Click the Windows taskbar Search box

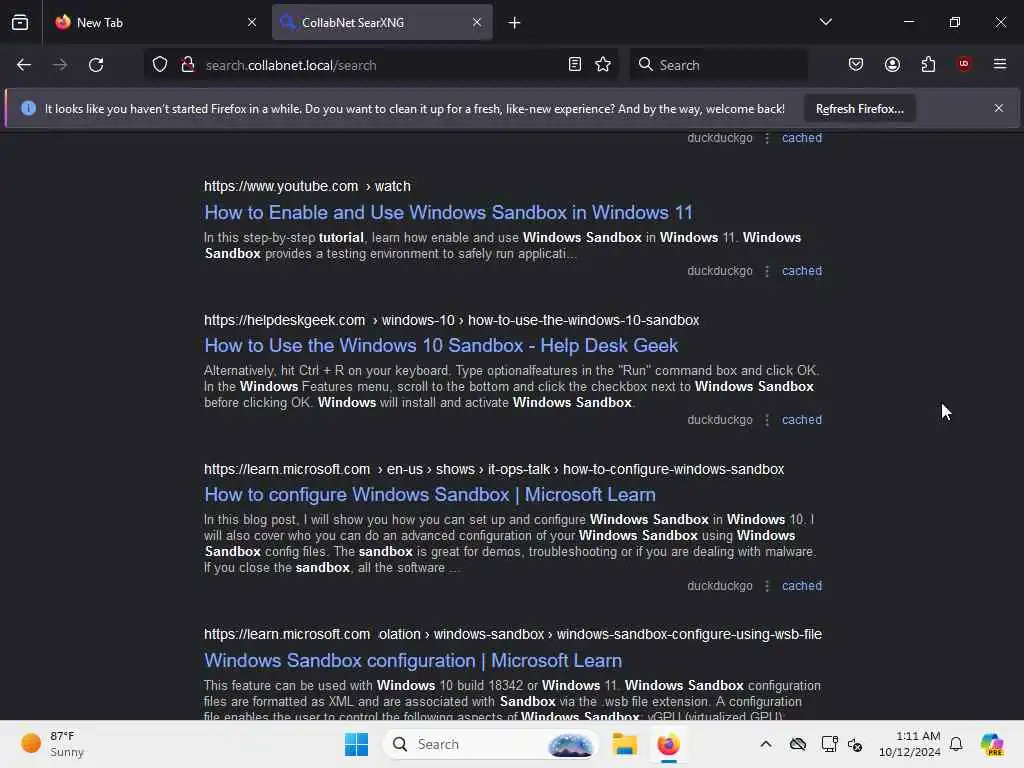490,744
